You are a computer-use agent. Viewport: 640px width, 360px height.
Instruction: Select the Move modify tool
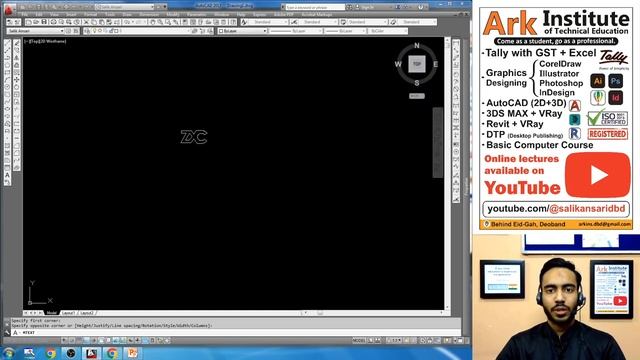[x=17, y=80]
